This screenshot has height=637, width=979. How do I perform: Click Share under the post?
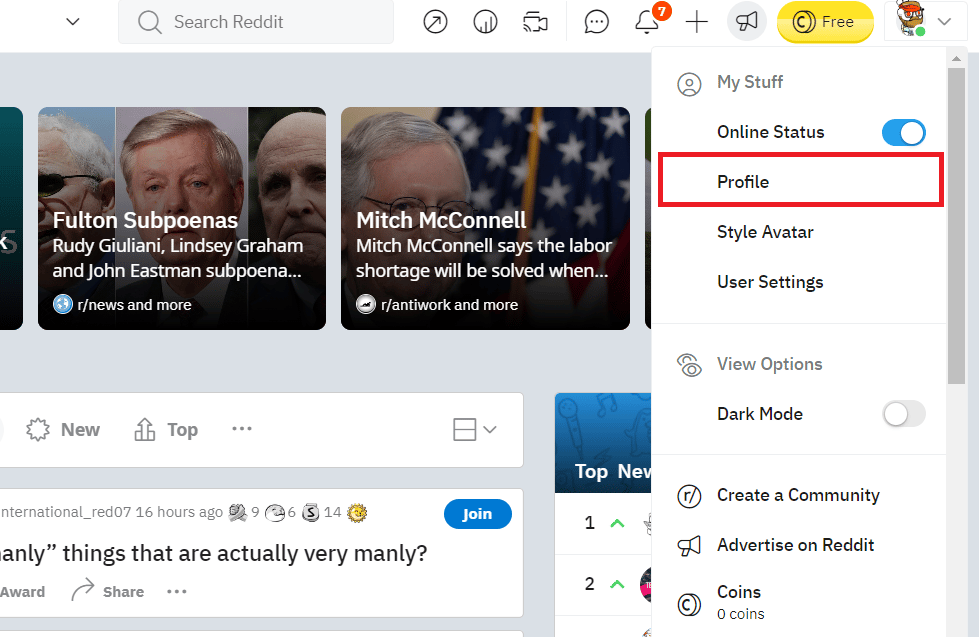[108, 591]
